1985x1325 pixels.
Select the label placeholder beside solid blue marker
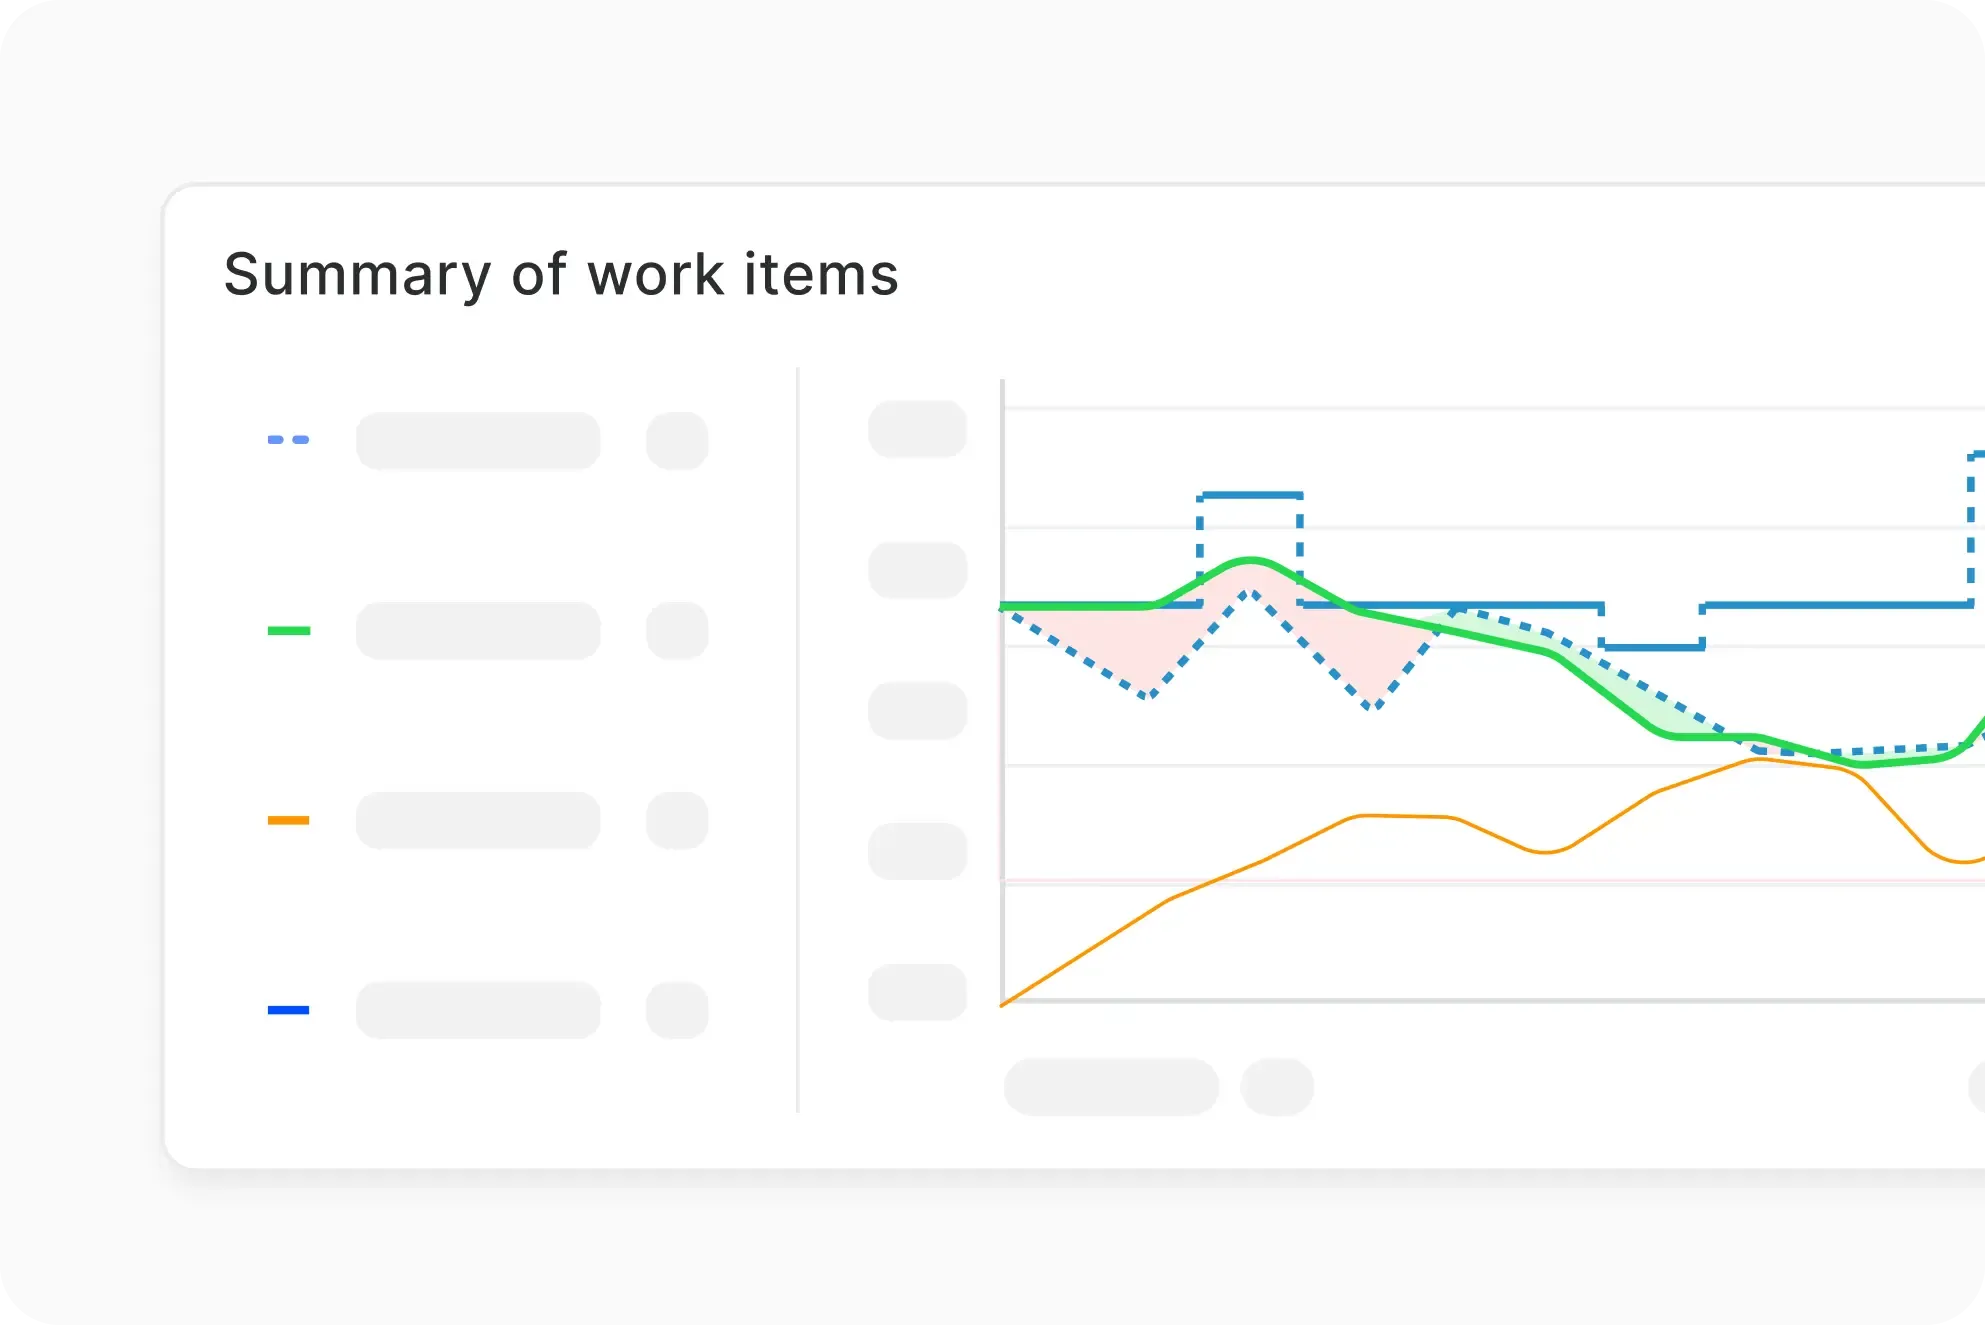click(478, 1010)
